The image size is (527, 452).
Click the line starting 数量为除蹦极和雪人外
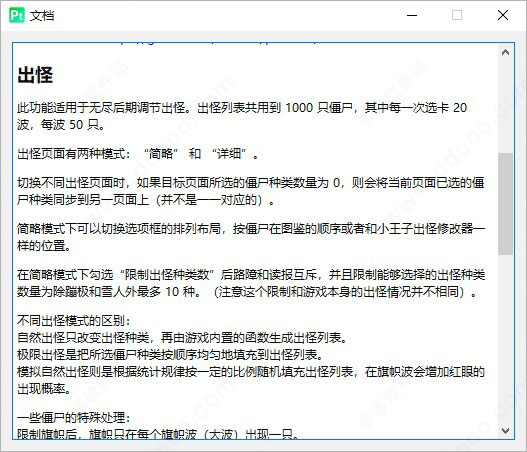click(x=247, y=292)
